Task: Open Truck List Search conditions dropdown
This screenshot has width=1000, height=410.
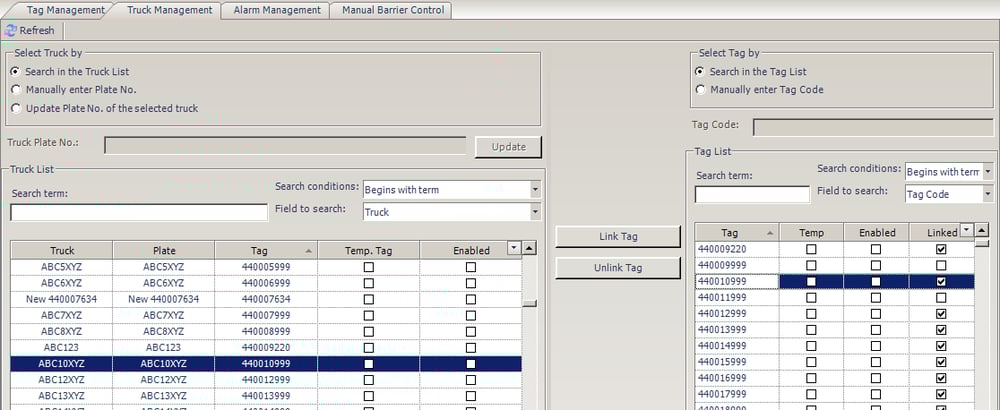Action: coord(534,189)
